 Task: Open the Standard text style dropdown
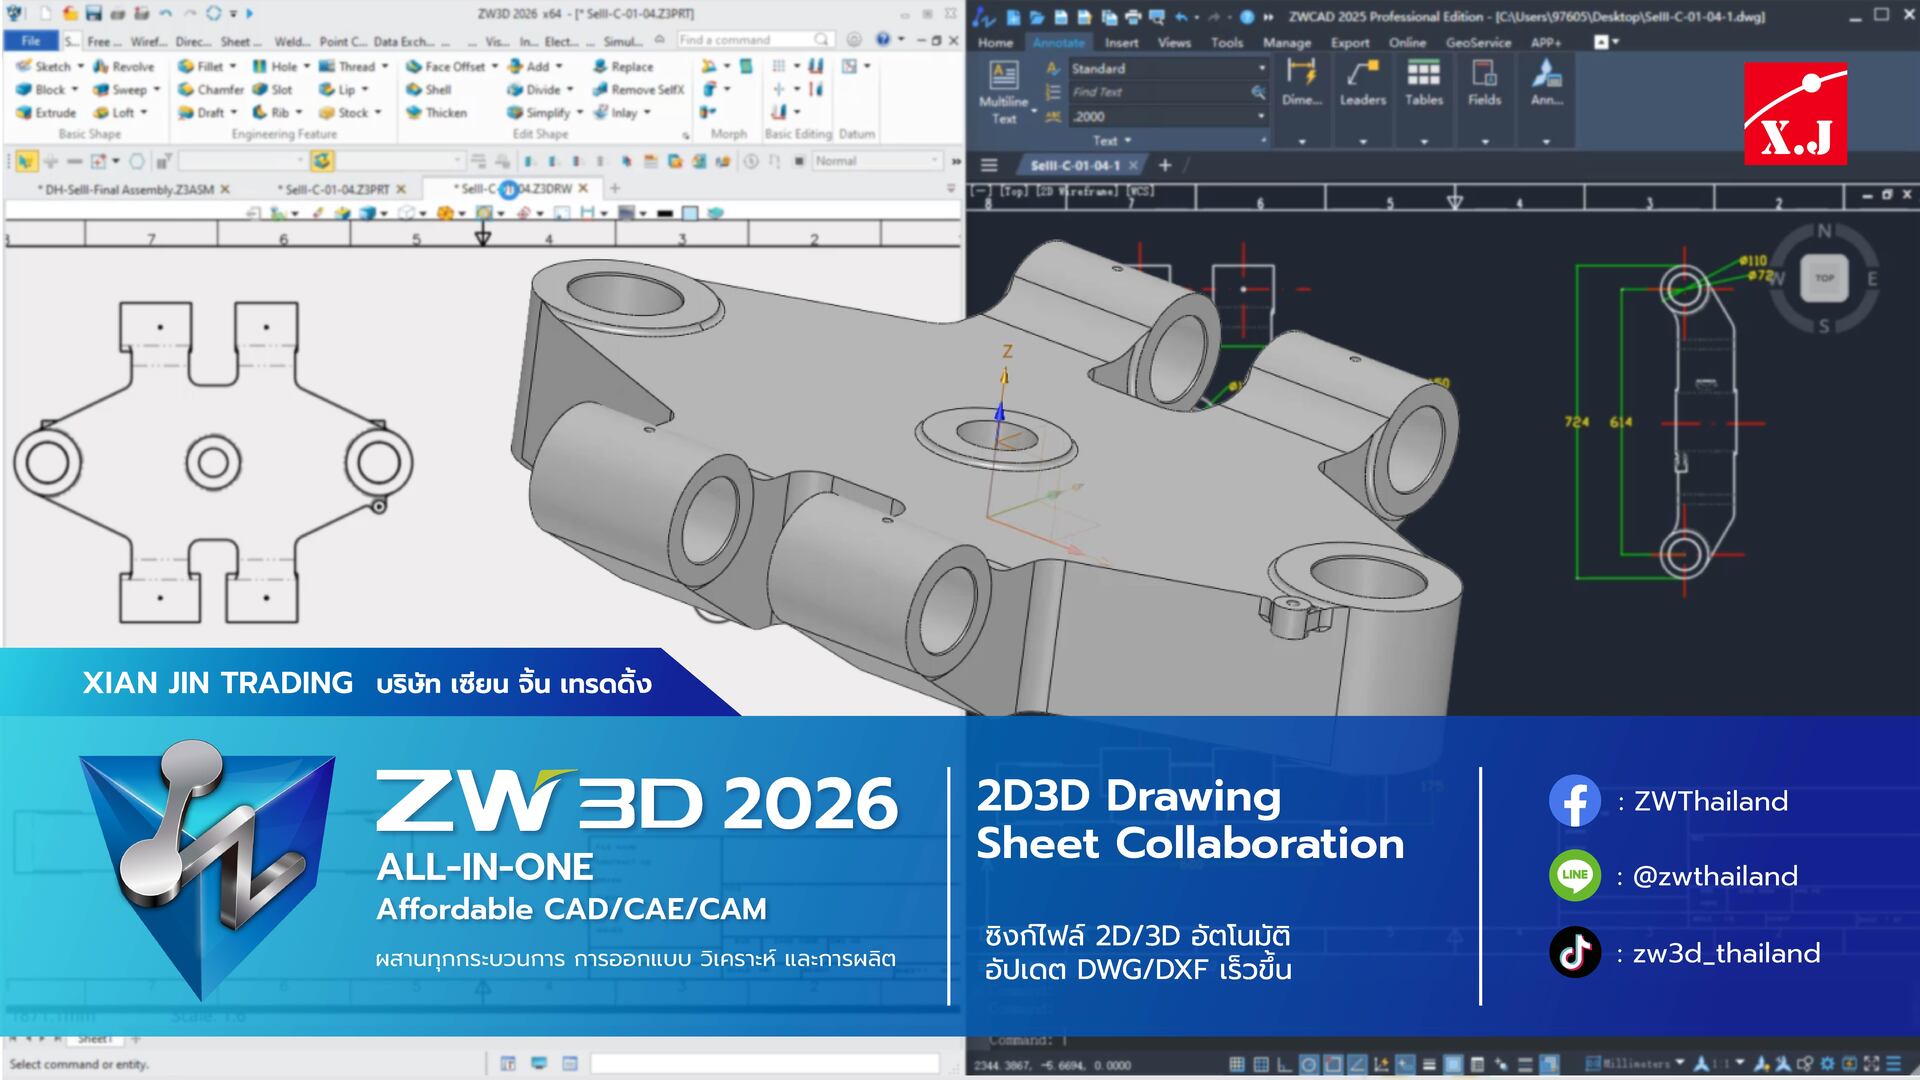point(1261,68)
